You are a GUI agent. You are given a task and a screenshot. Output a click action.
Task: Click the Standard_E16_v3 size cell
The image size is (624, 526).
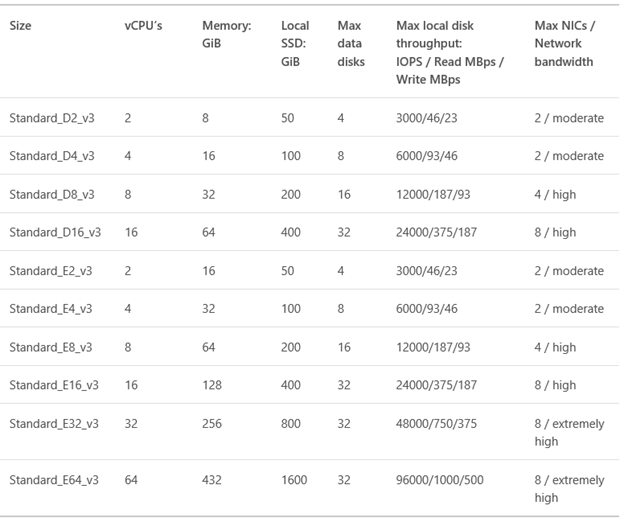(54, 385)
